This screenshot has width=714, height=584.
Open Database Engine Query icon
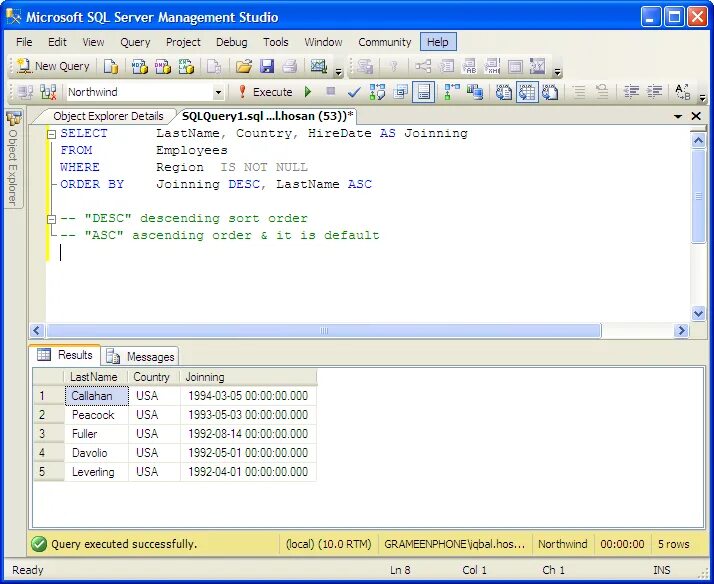click(x=111, y=66)
